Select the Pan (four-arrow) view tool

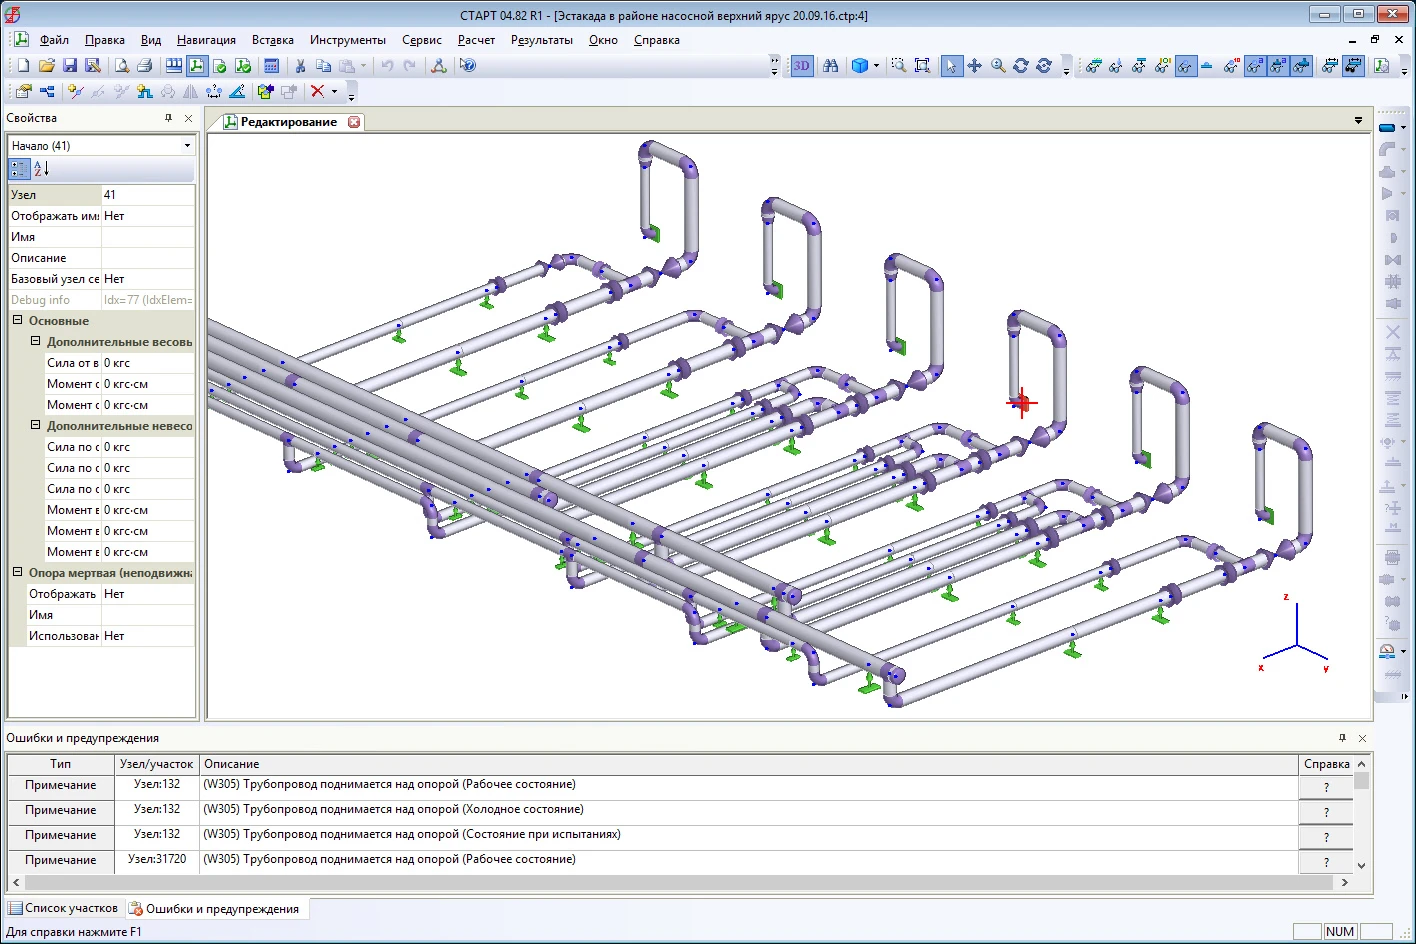(x=974, y=66)
